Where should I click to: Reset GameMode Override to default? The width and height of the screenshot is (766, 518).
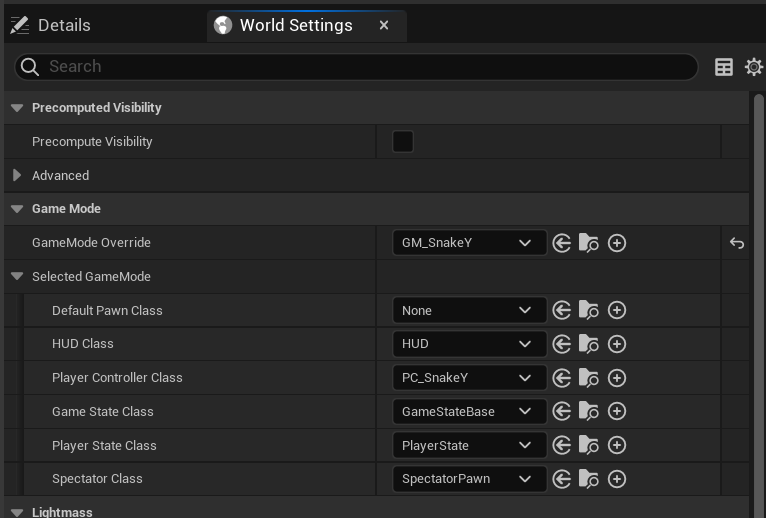click(x=737, y=243)
